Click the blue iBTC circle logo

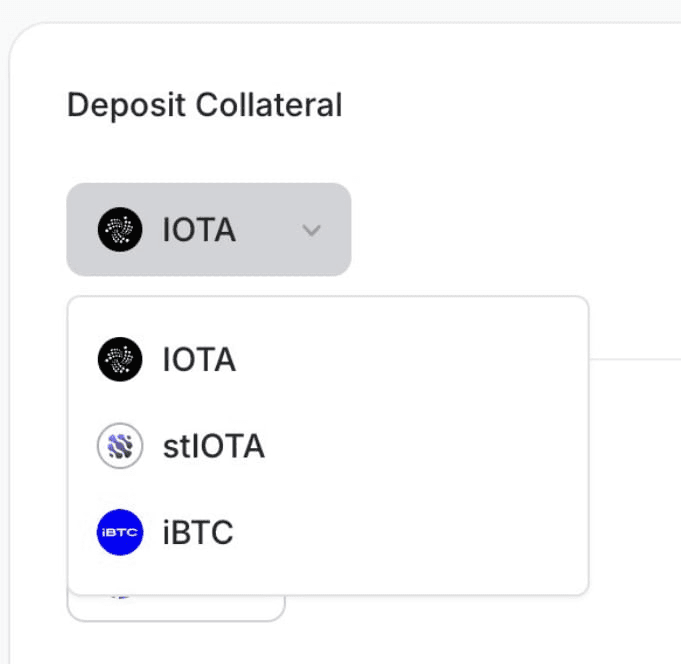click(120, 532)
